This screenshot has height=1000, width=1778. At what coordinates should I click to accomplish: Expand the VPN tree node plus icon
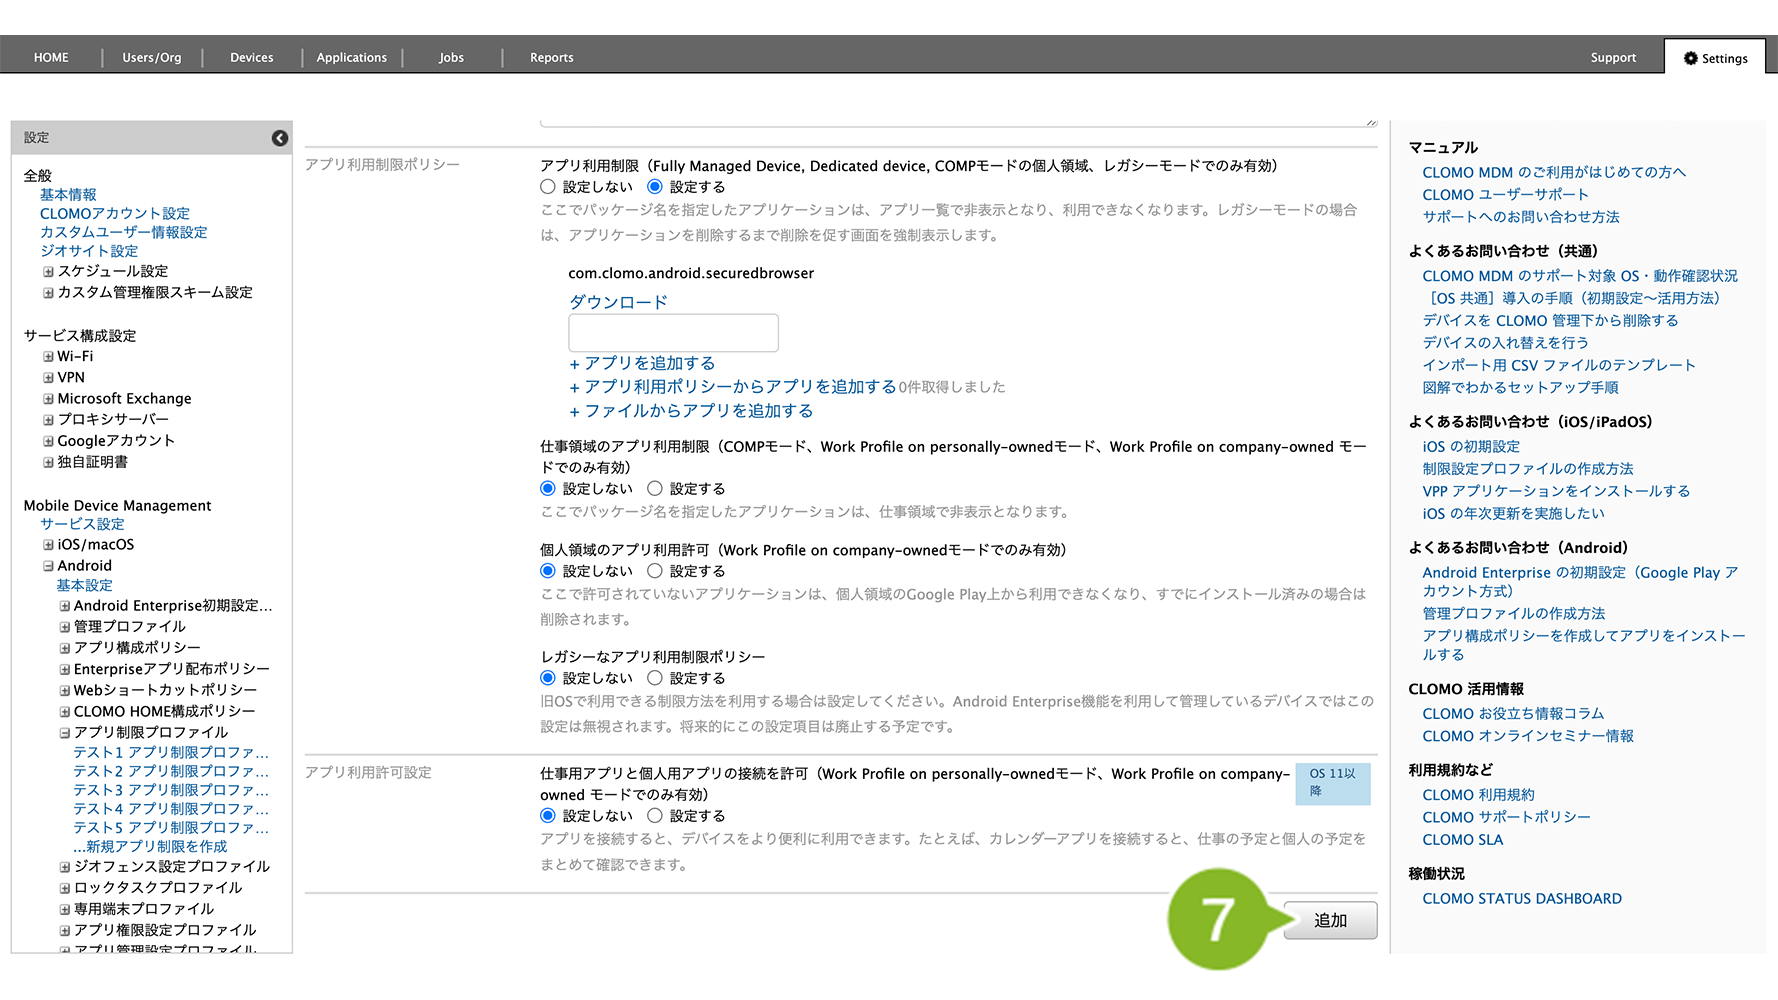coord(48,378)
